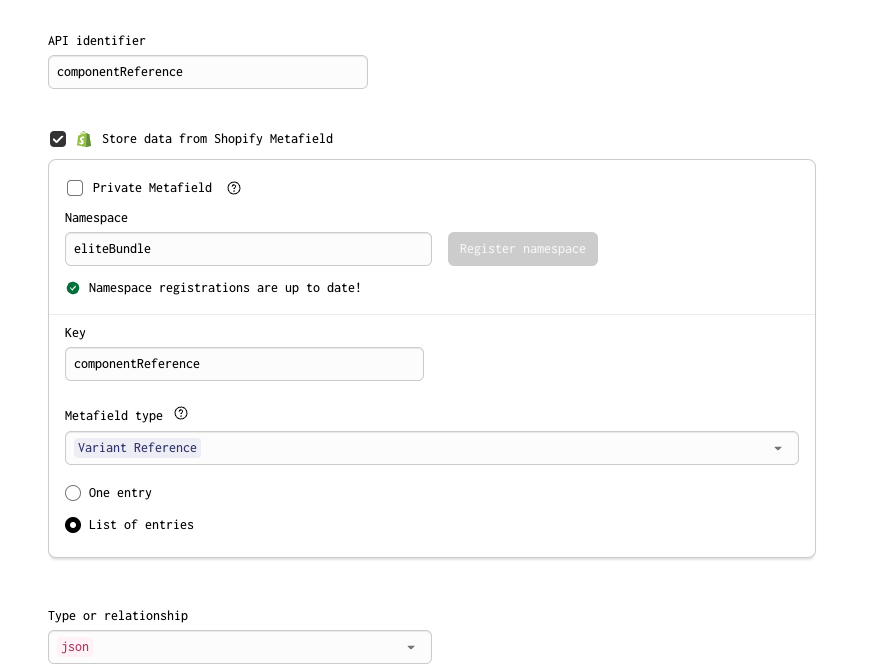Click the Shopify bag icon
The image size is (872, 667).
pyautogui.click(x=84, y=139)
